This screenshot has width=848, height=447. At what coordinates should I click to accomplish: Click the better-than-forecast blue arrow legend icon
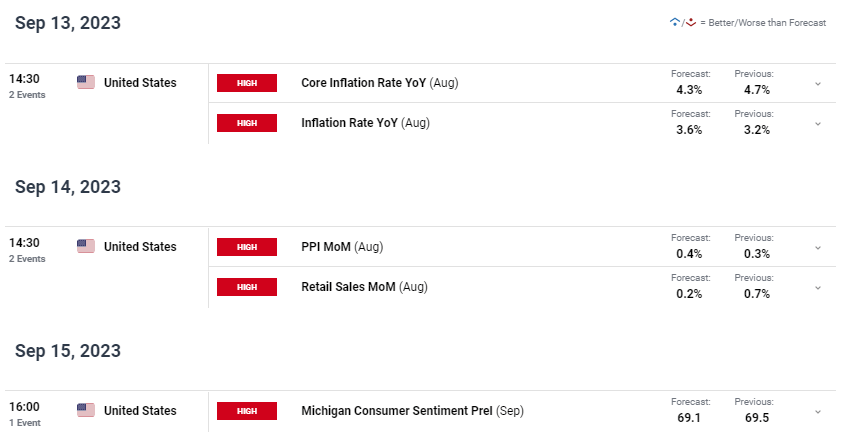(x=674, y=22)
